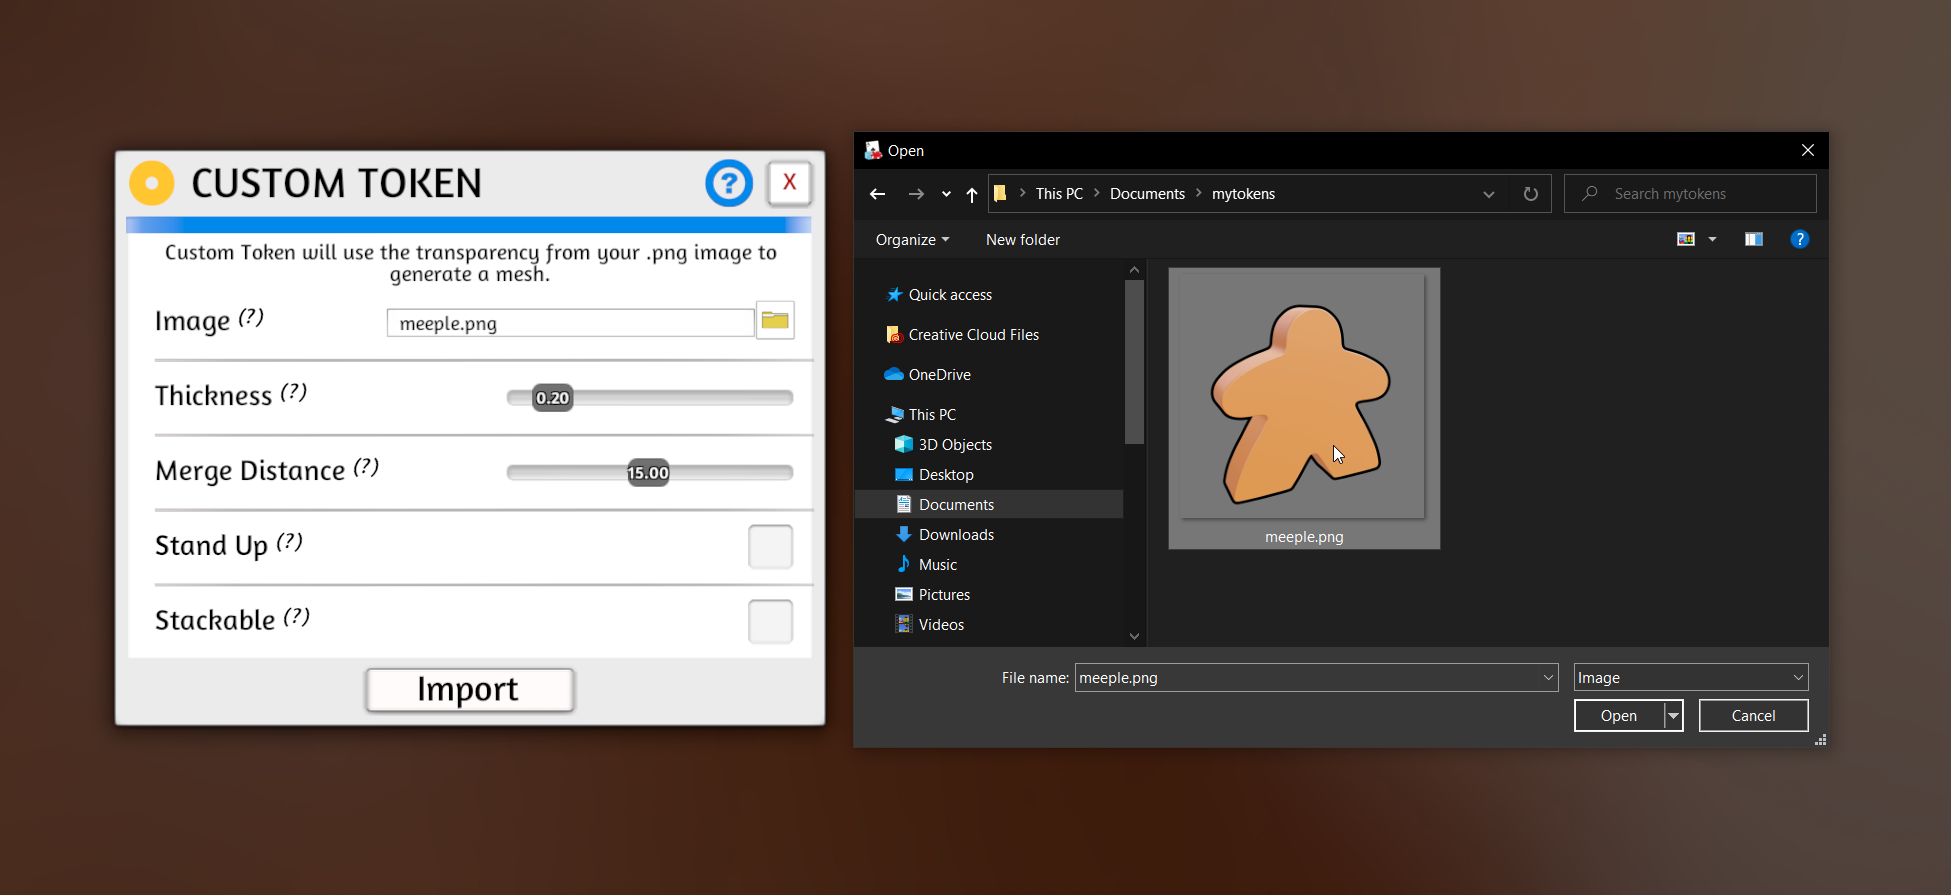Viewport: 1951px width, 895px height.
Task: Click mytokens in the address breadcrumb
Action: [x=1243, y=194]
